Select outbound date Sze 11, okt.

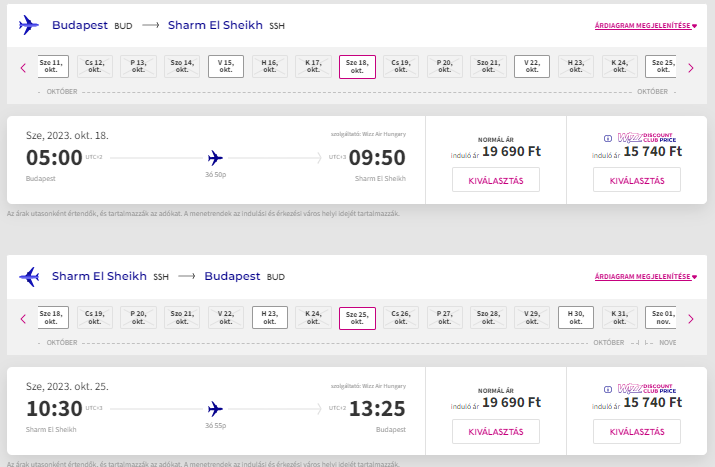(x=53, y=67)
